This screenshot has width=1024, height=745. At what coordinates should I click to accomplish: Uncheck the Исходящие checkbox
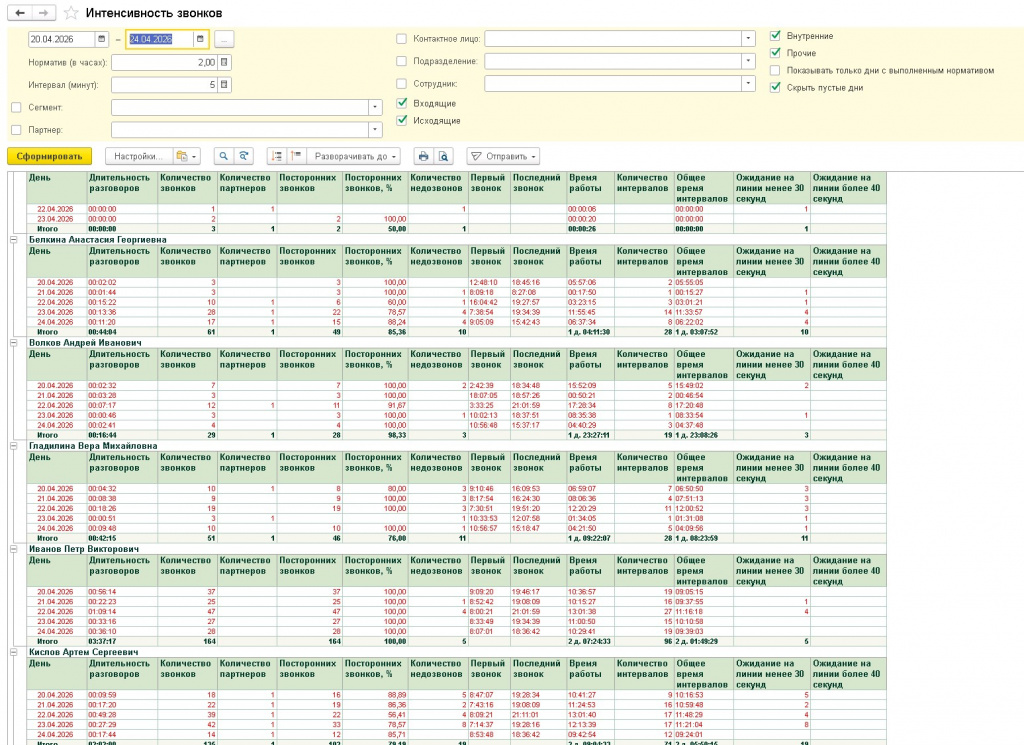pyautogui.click(x=402, y=120)
